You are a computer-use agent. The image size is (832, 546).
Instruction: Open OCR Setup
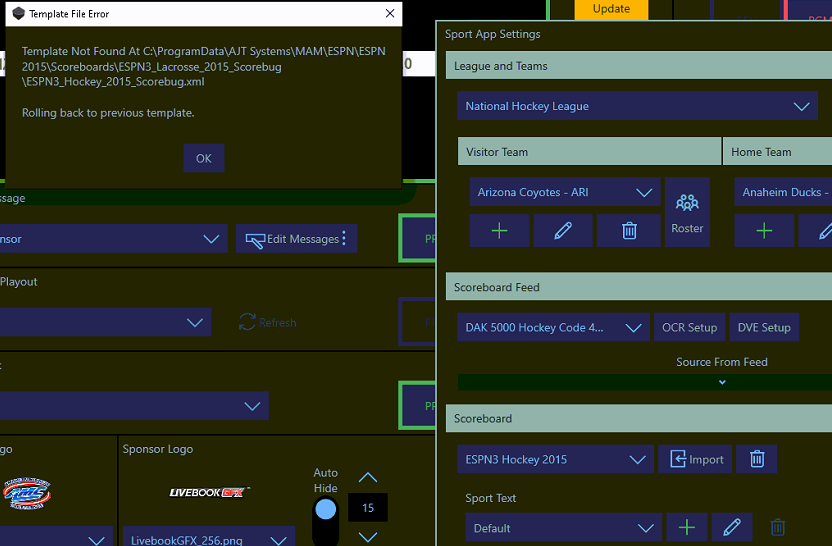pyautogui.click(x=689, y=327)
